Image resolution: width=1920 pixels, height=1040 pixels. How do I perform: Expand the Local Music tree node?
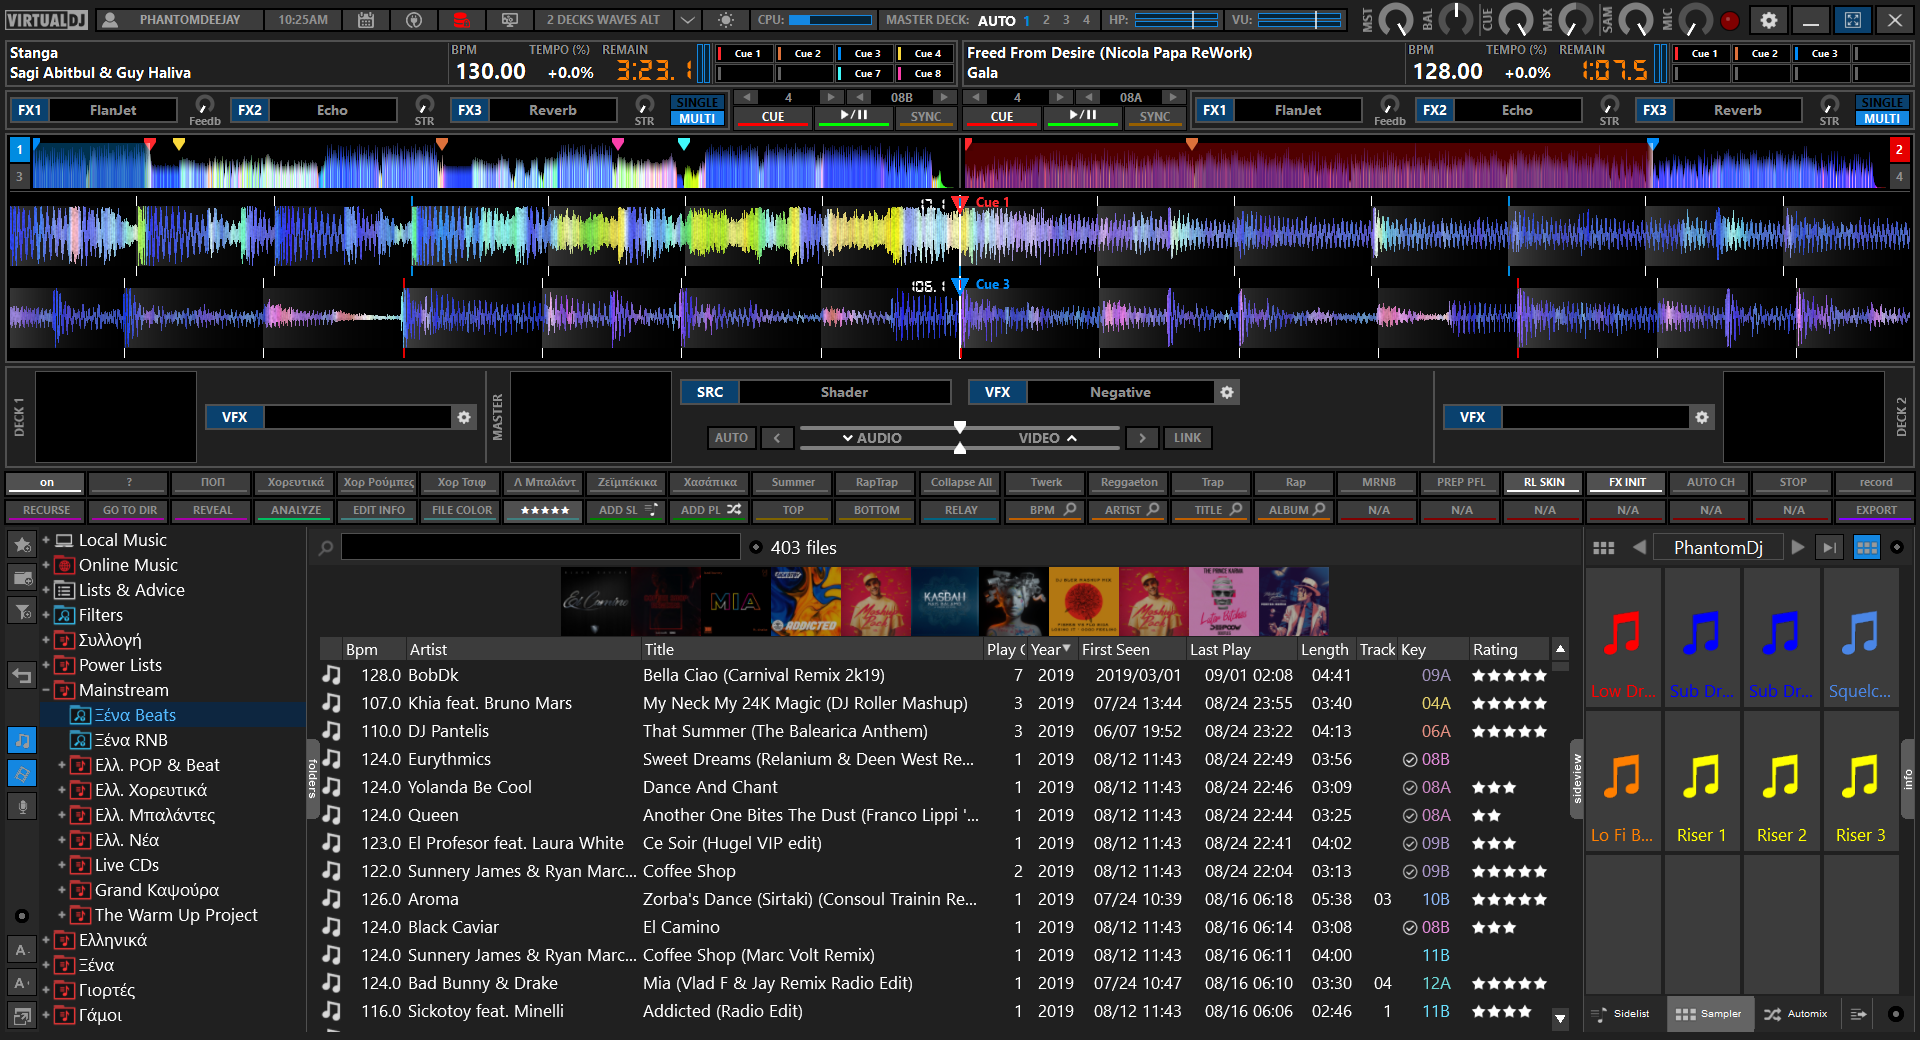coord(46,540)
